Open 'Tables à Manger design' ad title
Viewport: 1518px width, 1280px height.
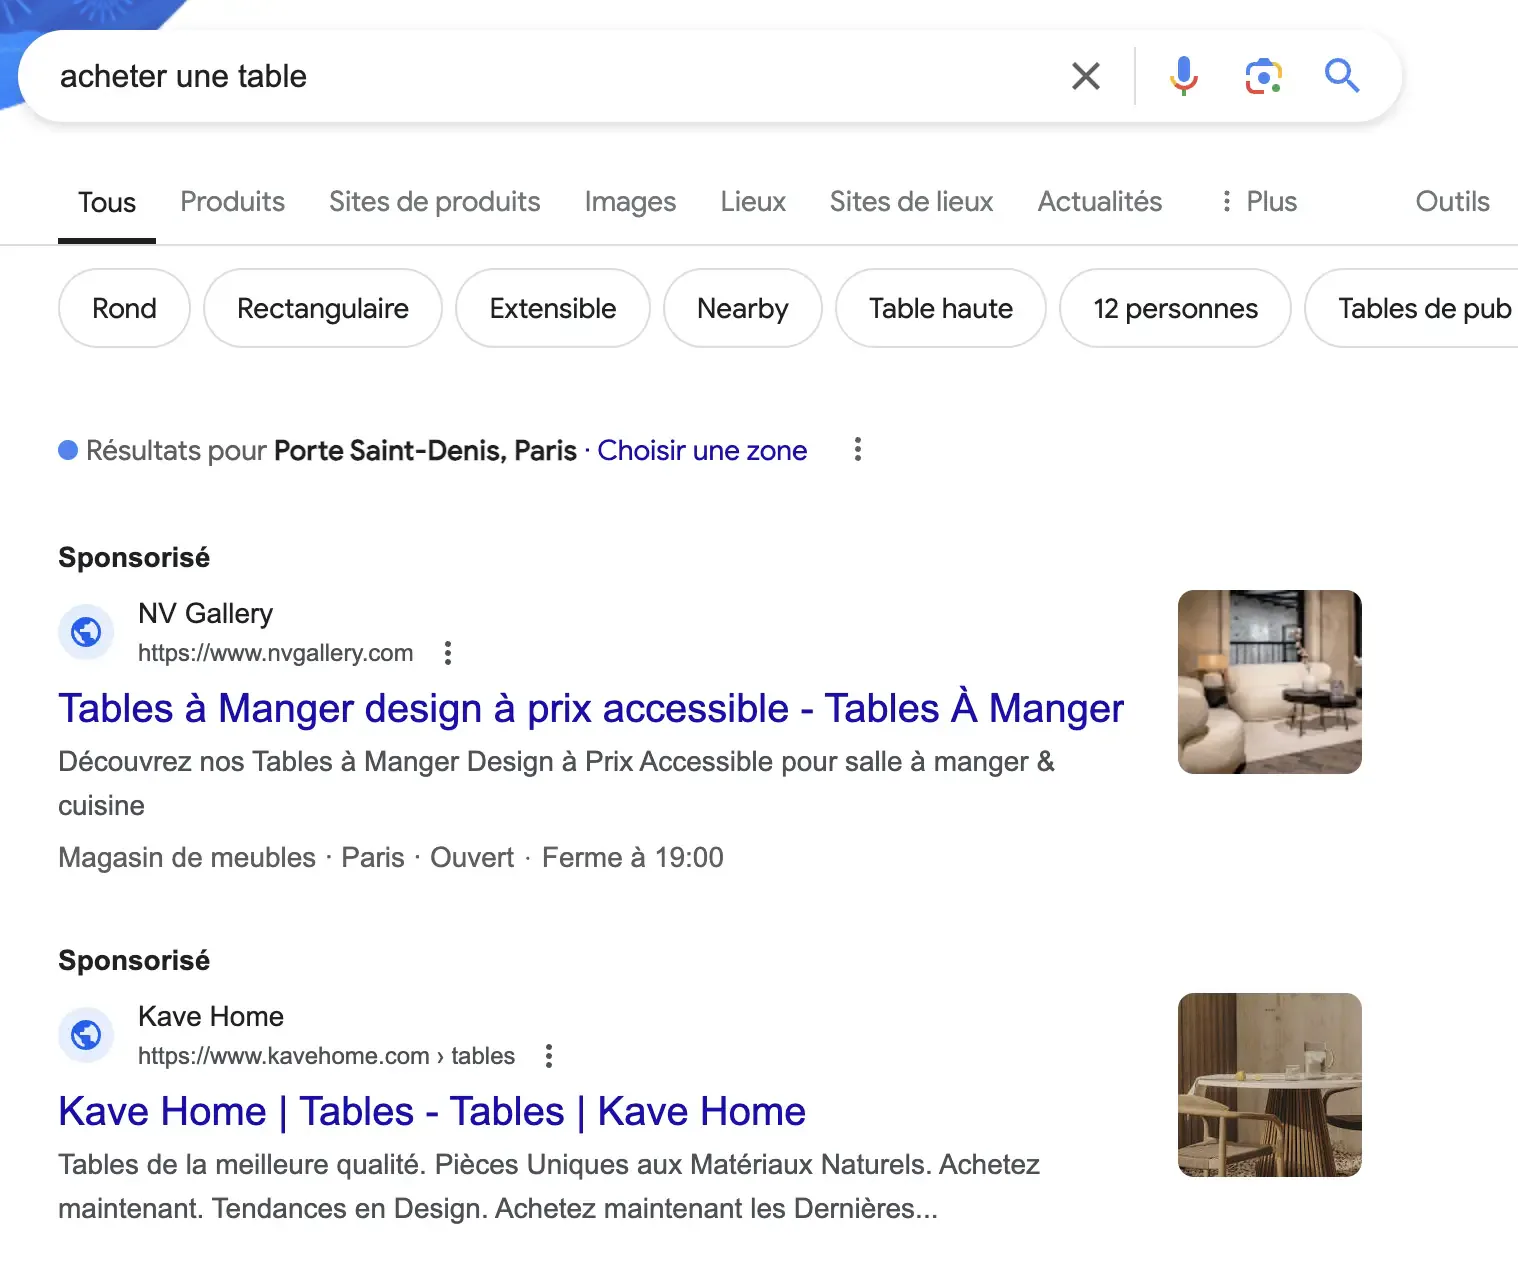point(591,708)
